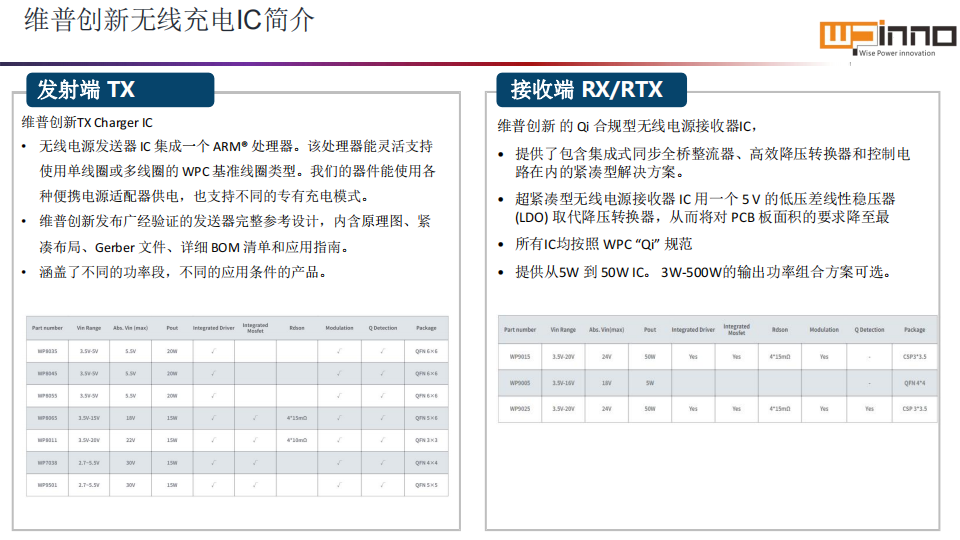
Task: Click Rdson header in RX table
Action: point(779,330)
